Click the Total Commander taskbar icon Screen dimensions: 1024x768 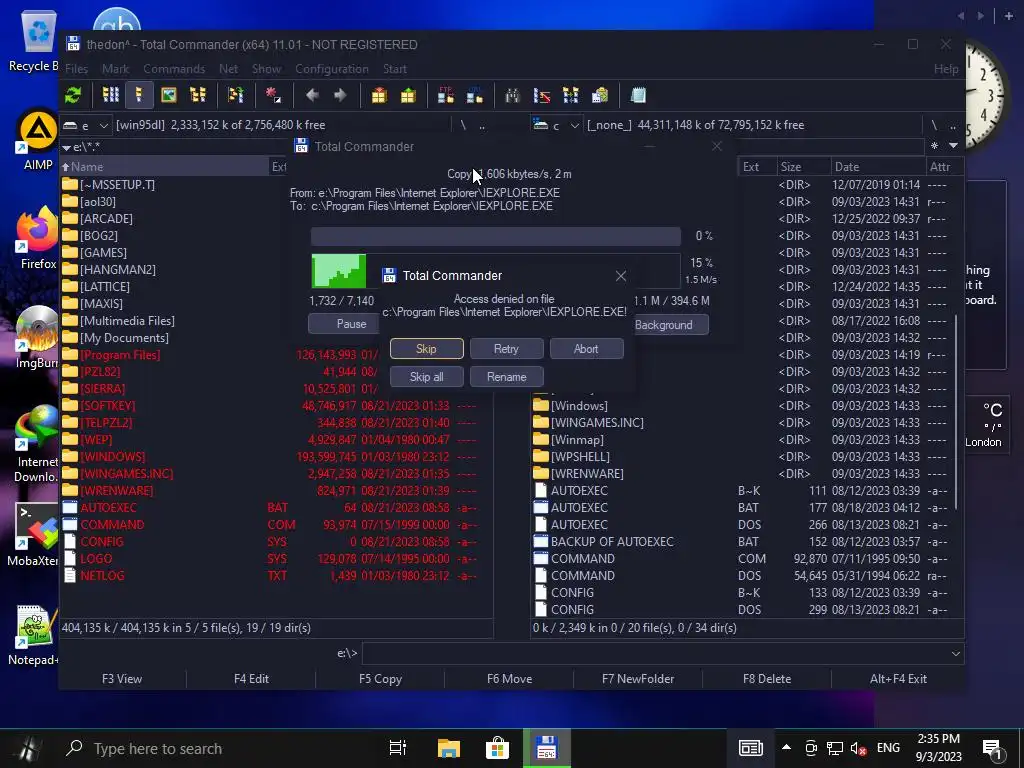(546, 748)
